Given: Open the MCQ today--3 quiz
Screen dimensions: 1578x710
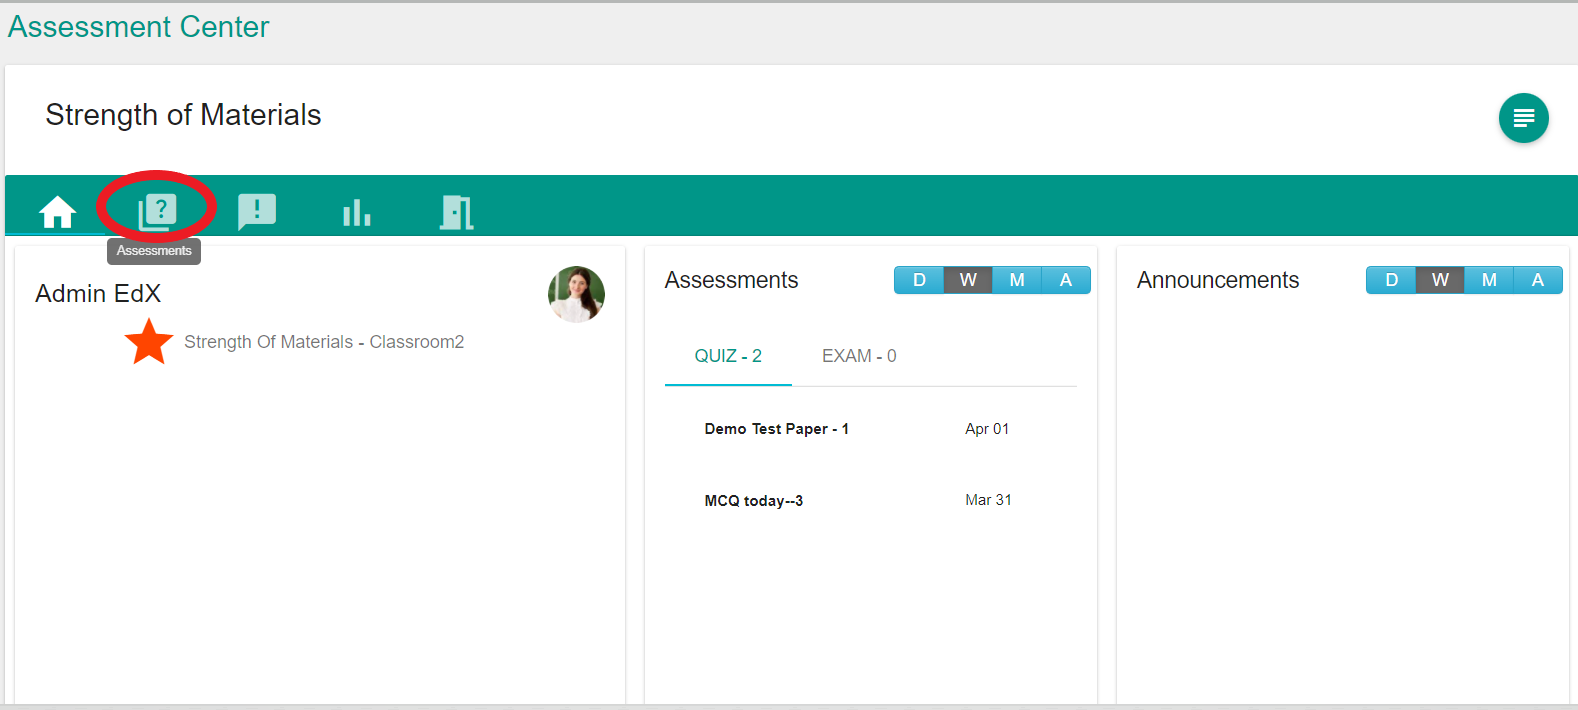Looking at the screenshot, I should click(753, 501).
